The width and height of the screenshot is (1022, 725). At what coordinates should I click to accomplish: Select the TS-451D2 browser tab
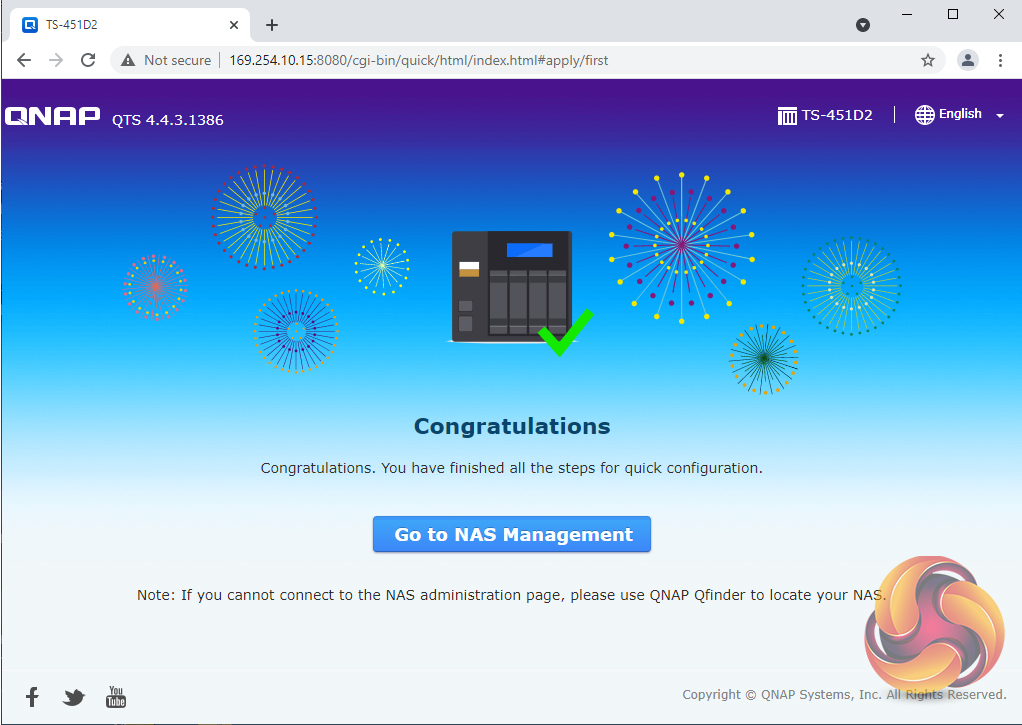(130, 25)
